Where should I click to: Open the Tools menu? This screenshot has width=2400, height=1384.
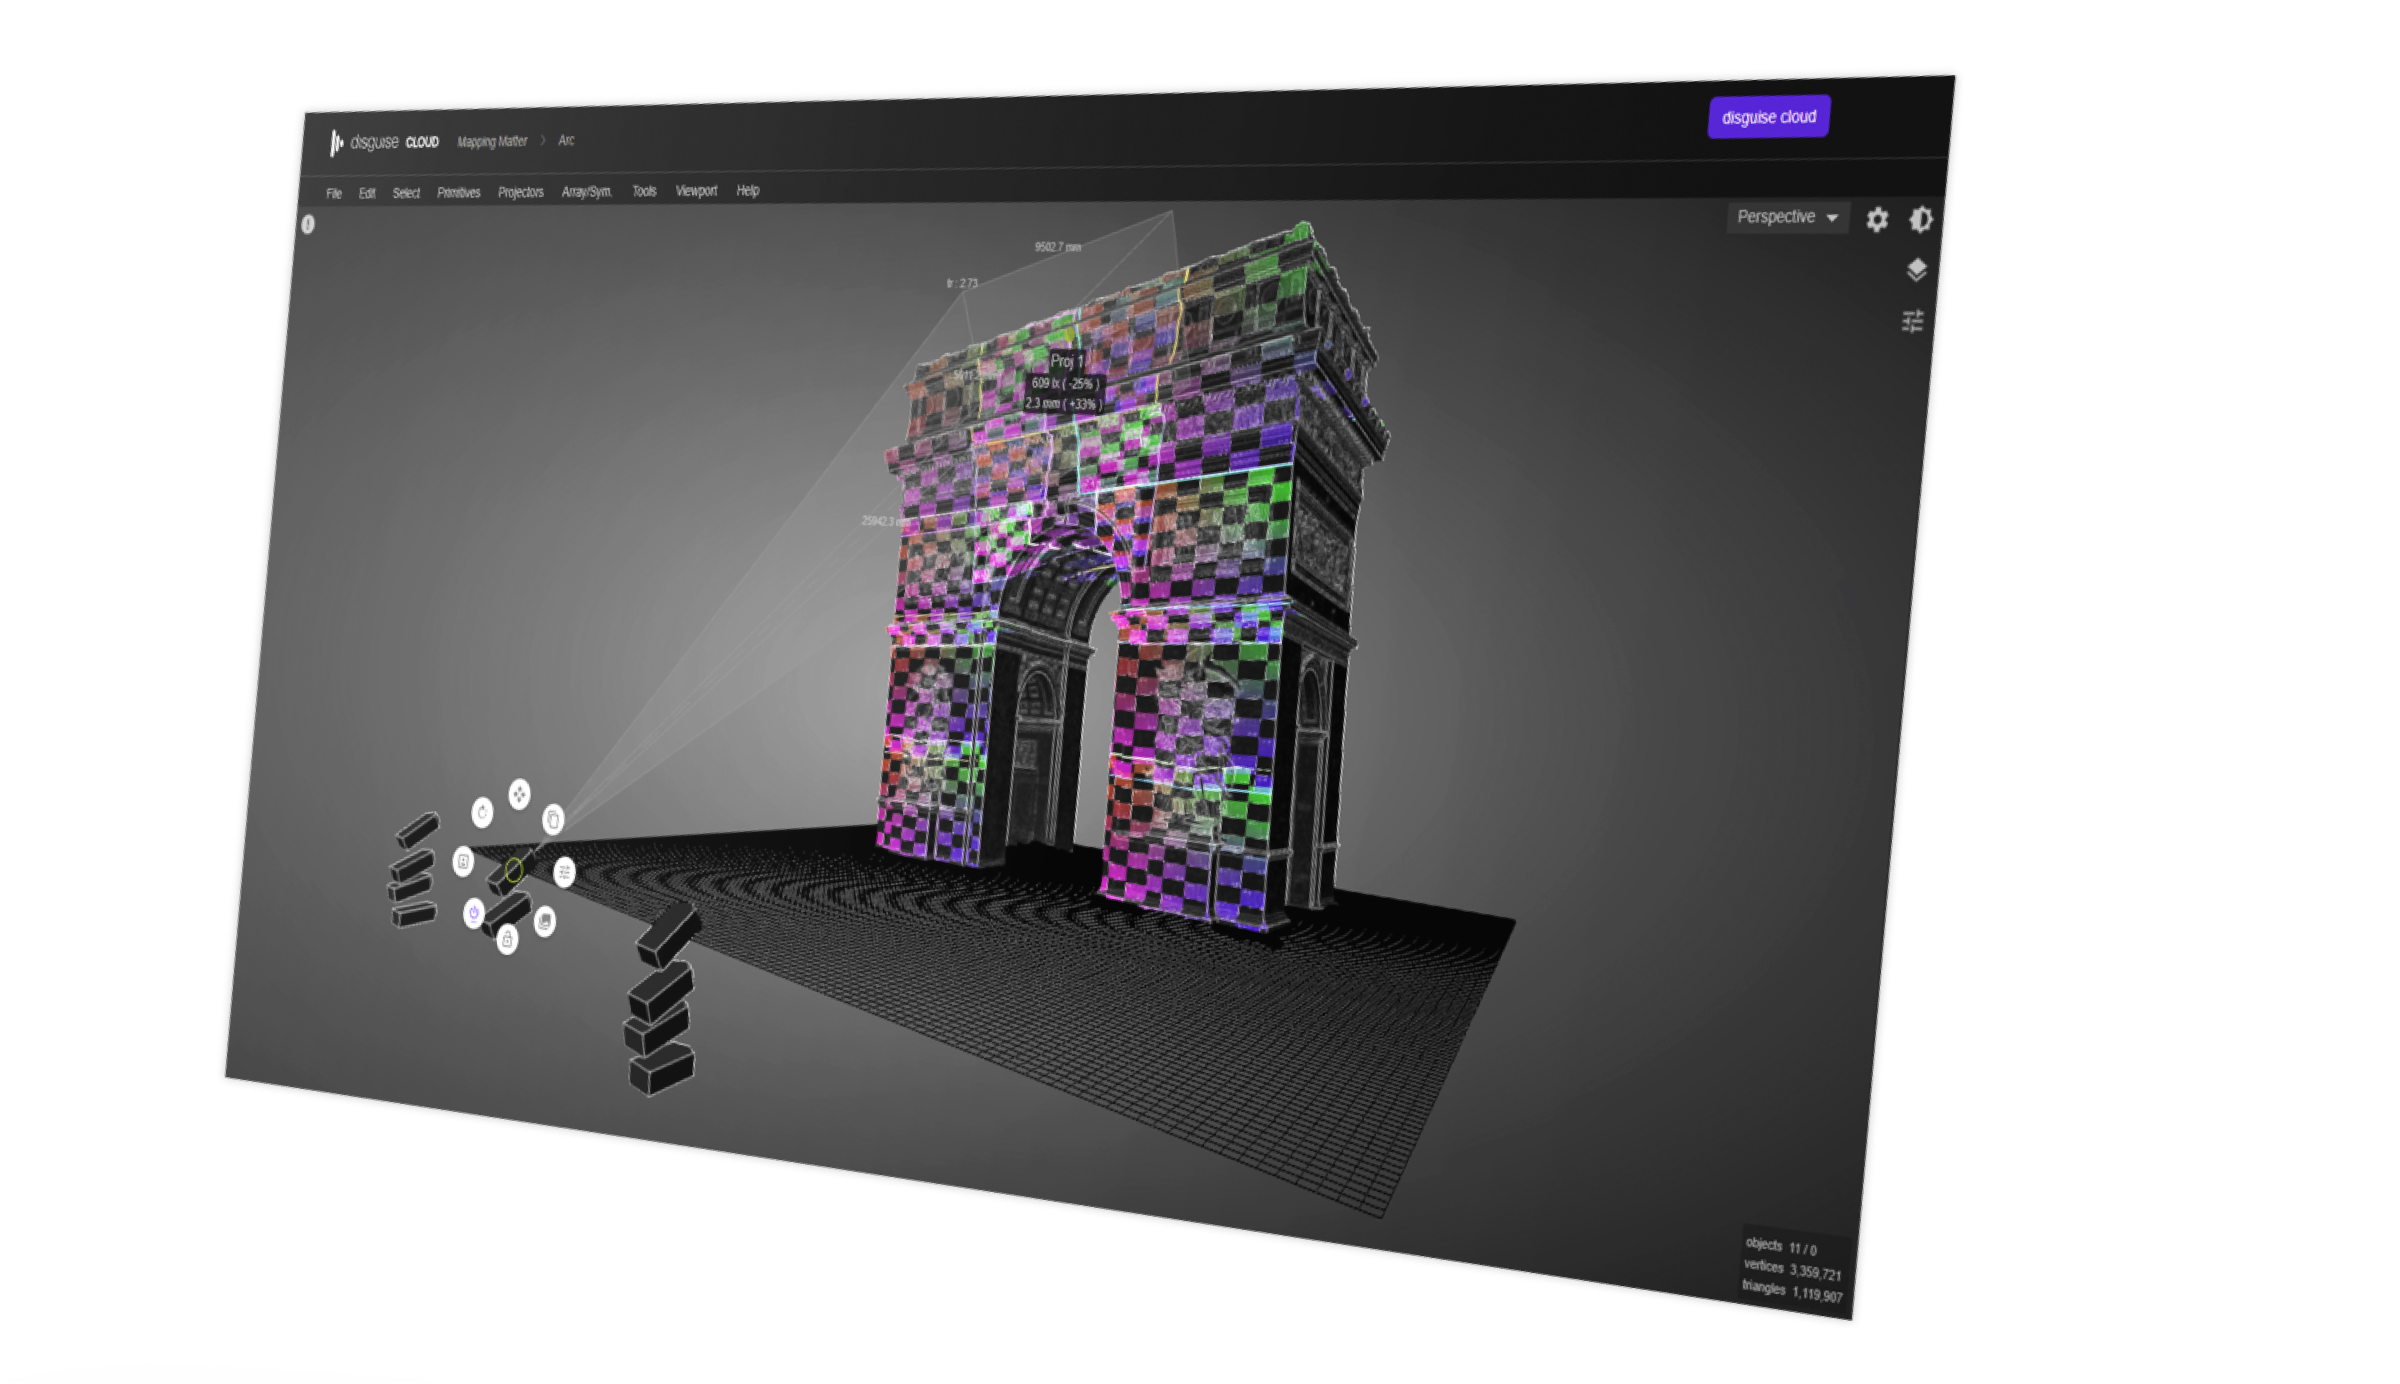644,191
